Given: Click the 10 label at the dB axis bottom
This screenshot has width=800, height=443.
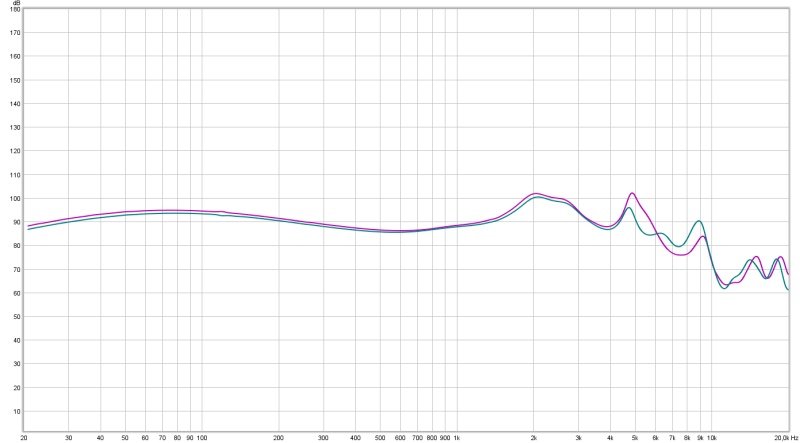Looking at the screenshot, I should click(16, 412).
